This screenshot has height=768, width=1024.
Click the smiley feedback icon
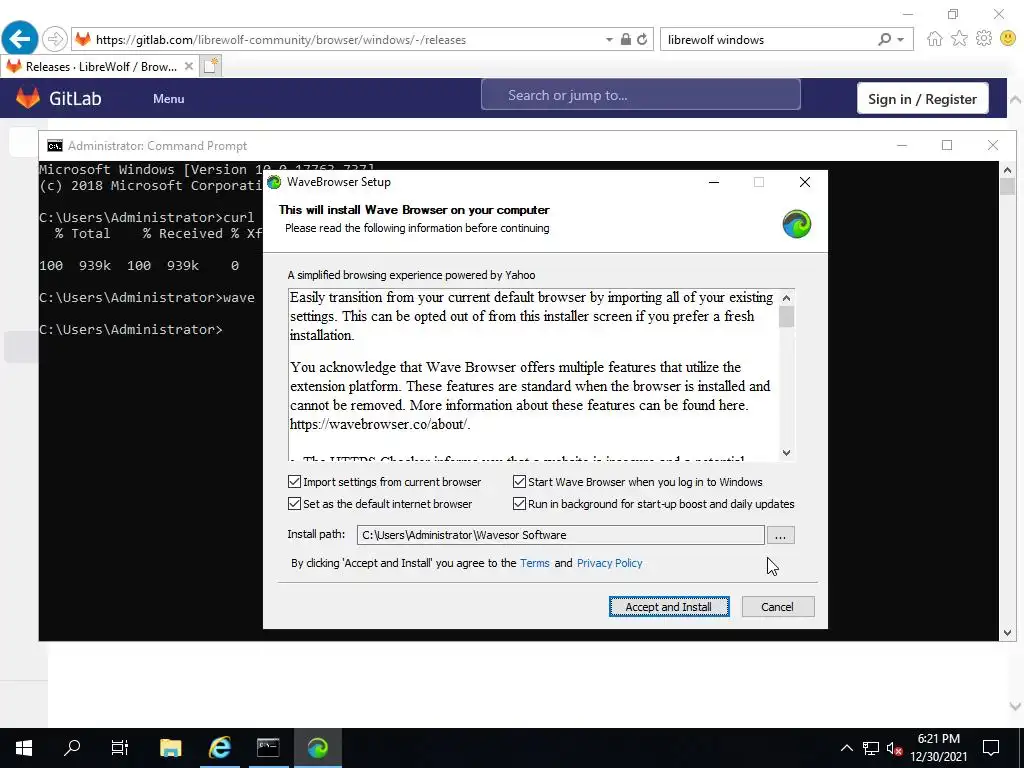(1008, 39)
